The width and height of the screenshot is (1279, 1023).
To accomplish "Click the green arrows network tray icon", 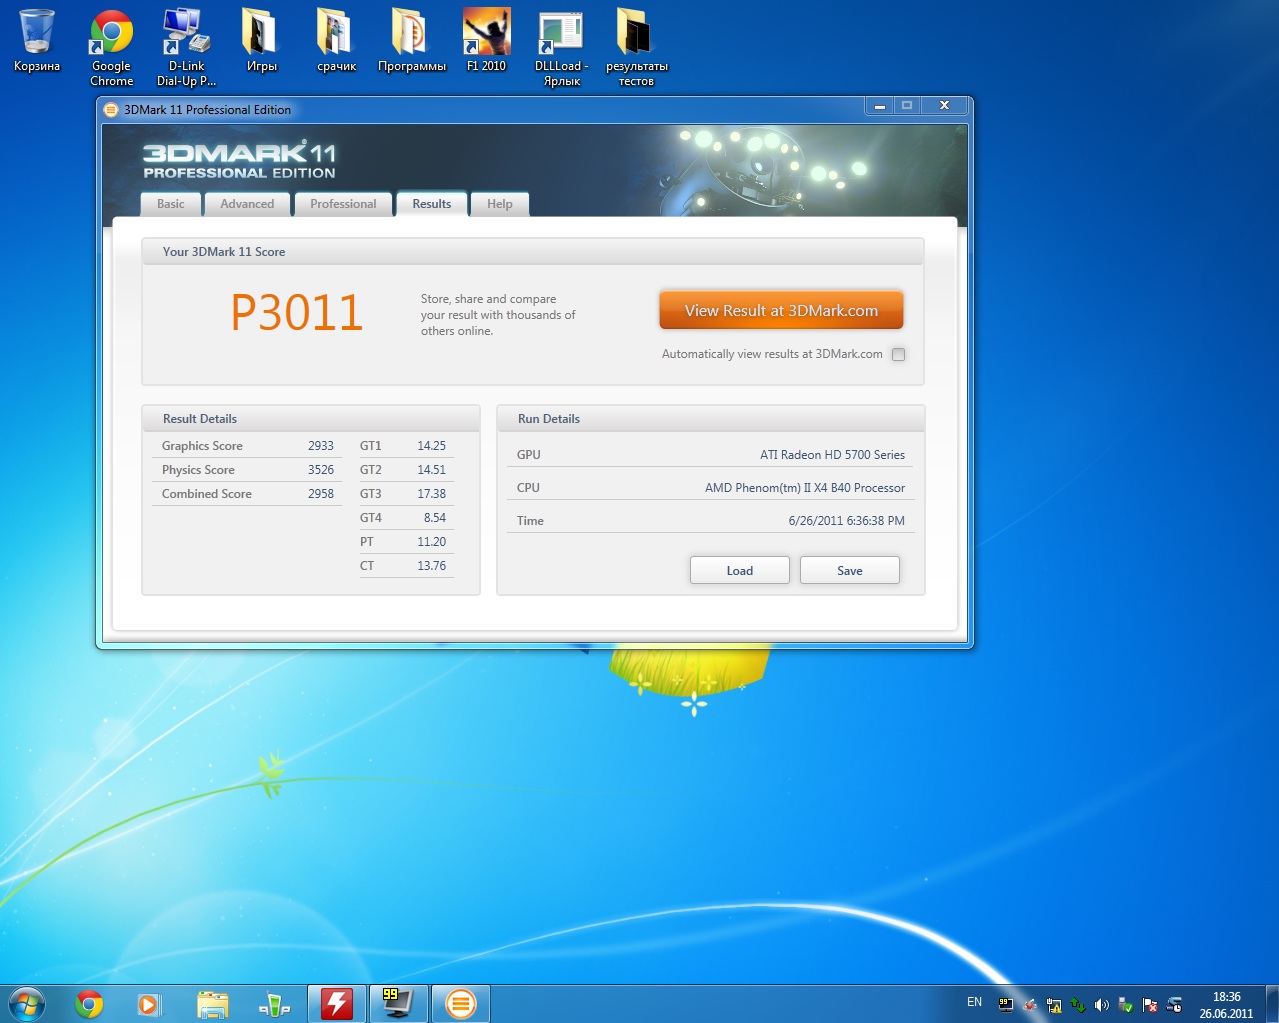I will tap(1078, 1005).
